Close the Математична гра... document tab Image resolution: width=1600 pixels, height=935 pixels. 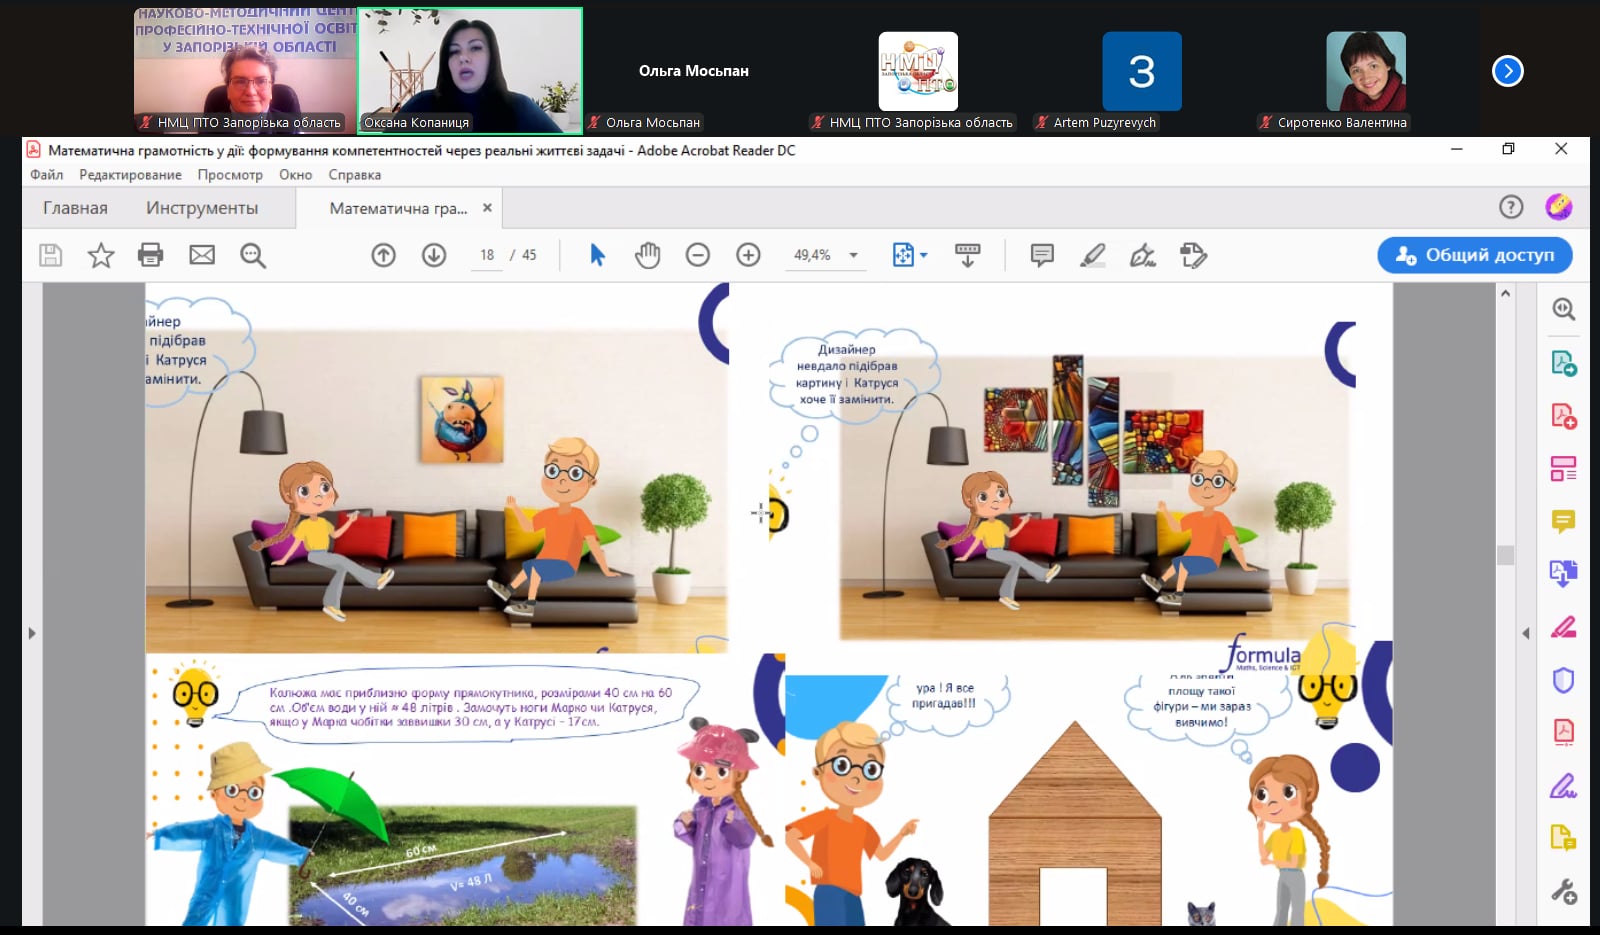pyautogui.click(x=487, y=208)
